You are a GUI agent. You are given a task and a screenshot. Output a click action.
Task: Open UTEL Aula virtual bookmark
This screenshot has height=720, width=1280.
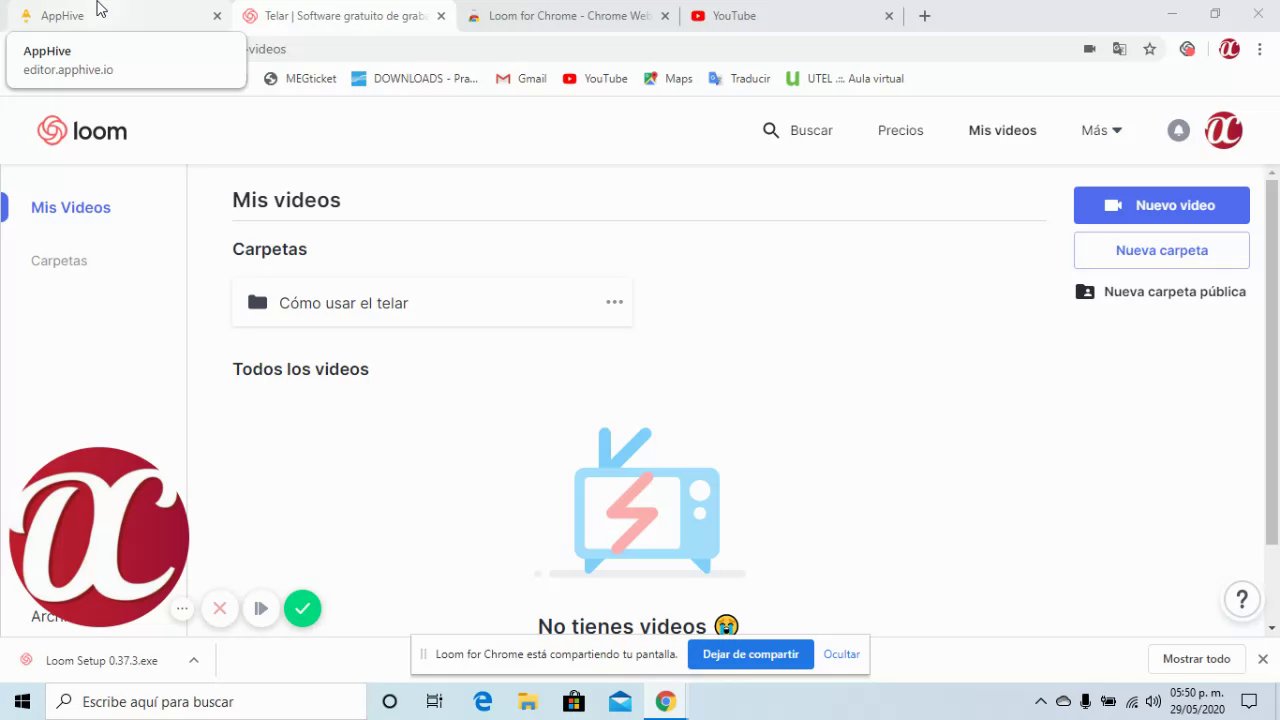pyautogui.click(x=845, y=78)
